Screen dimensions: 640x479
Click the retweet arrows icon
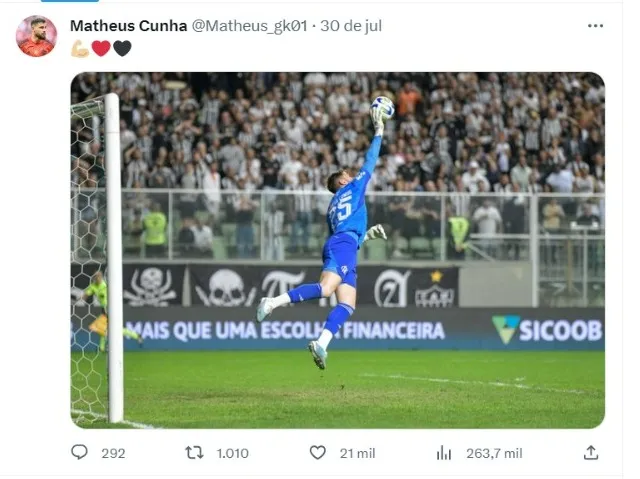click(194, 452)
